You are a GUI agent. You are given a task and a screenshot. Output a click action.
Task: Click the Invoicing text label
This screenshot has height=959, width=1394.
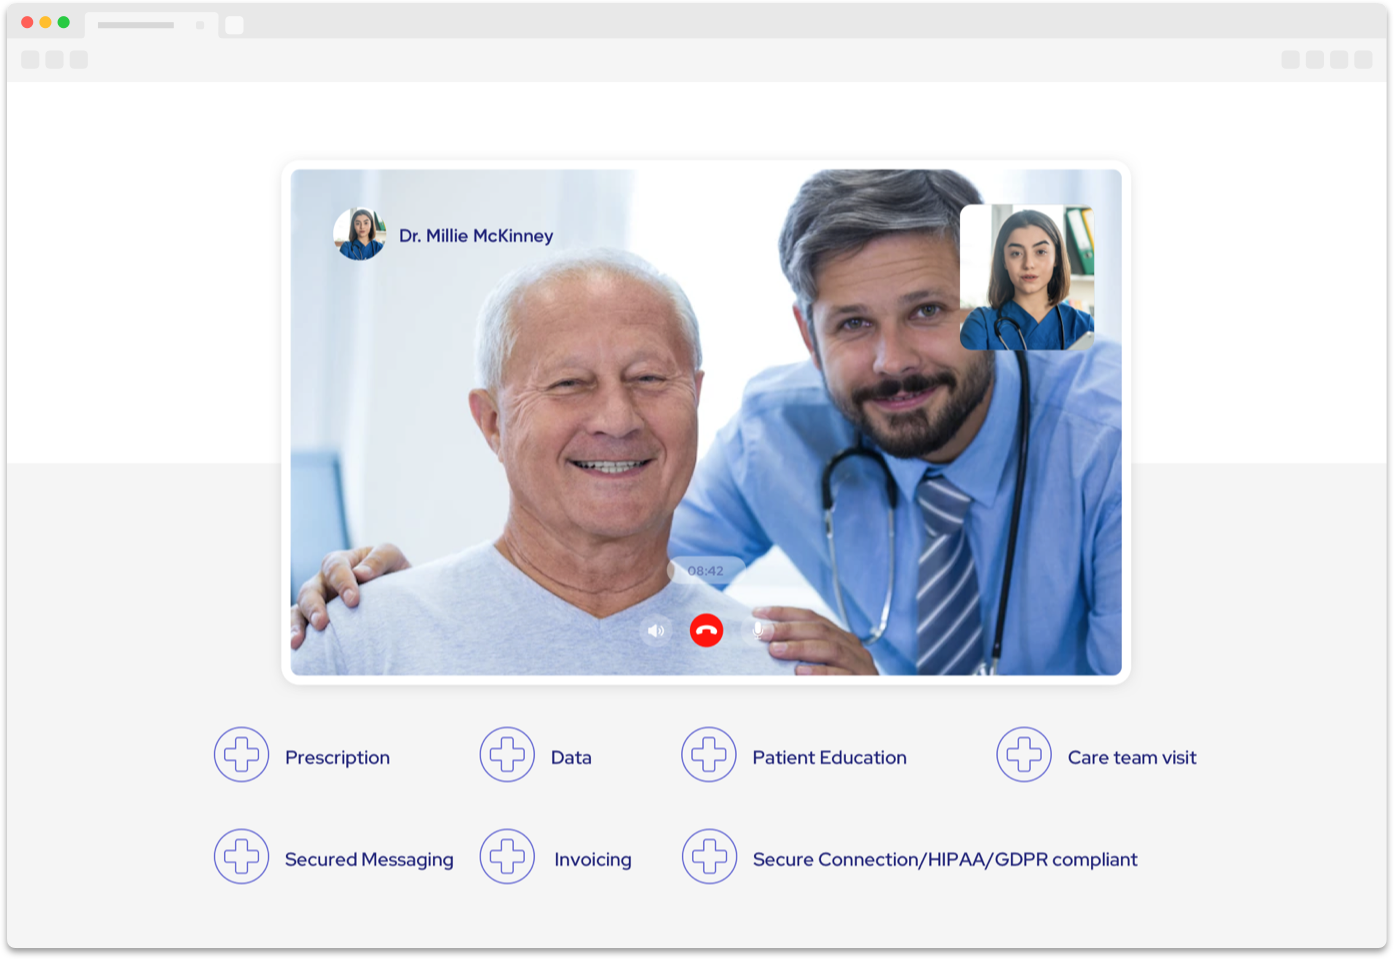pyautogui.click(x=593, y=860)
